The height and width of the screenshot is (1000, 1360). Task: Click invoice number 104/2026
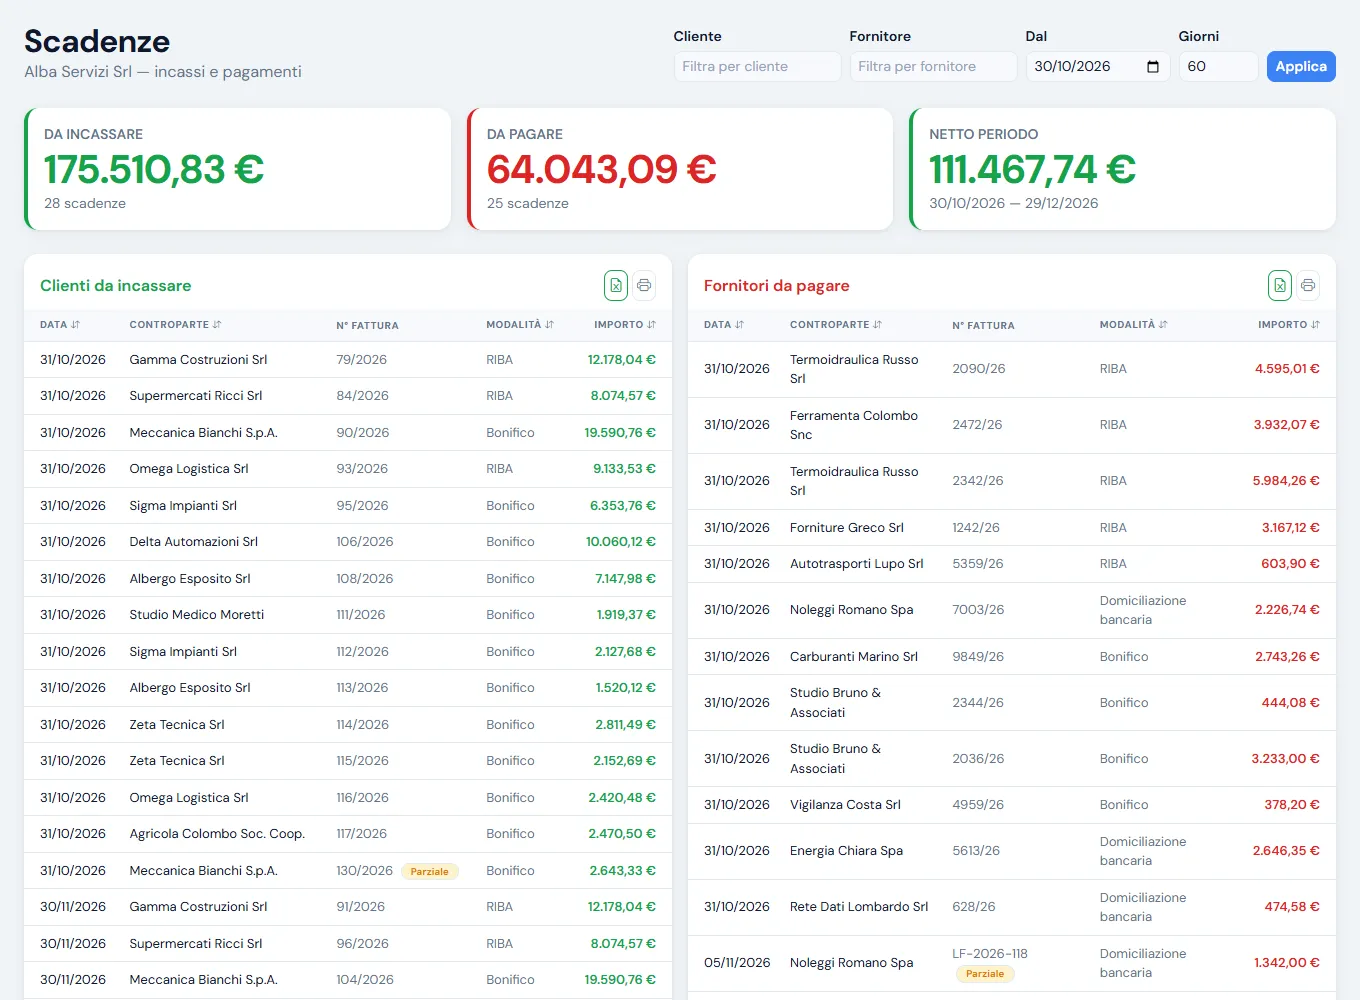(365, 980)
